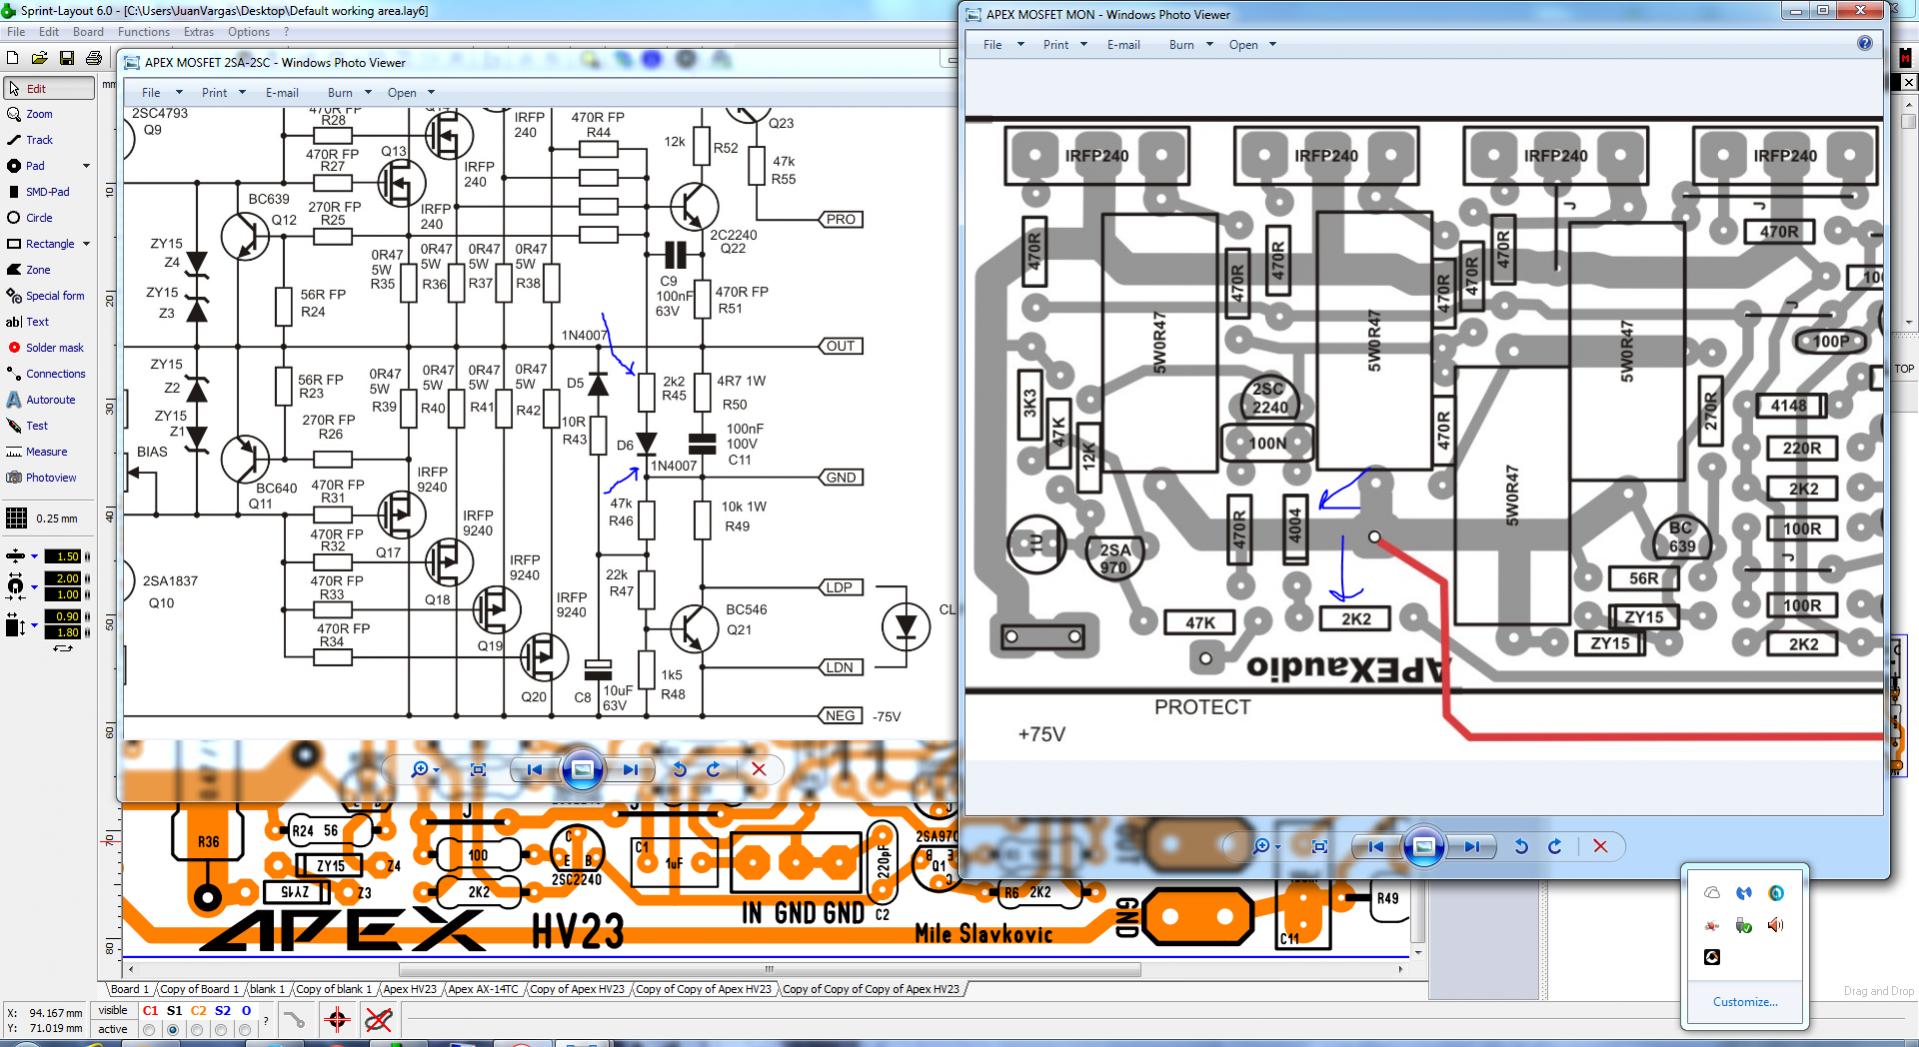Activate layer S2 radio button
Viewport: 1919px width, 1047px height.
click(x=221, y=1029)
